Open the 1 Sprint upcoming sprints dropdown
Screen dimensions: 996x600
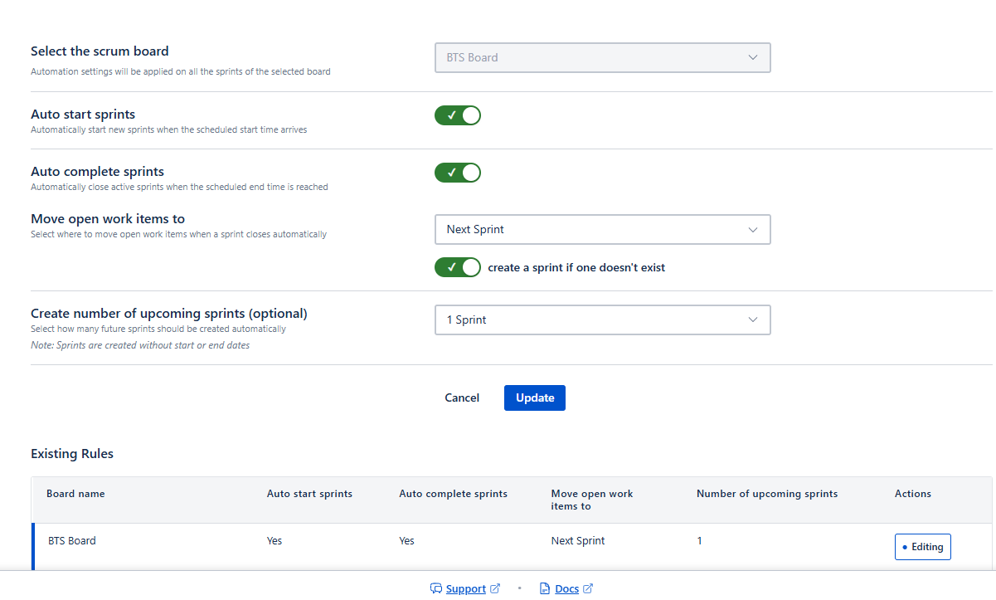click(602, 320)
